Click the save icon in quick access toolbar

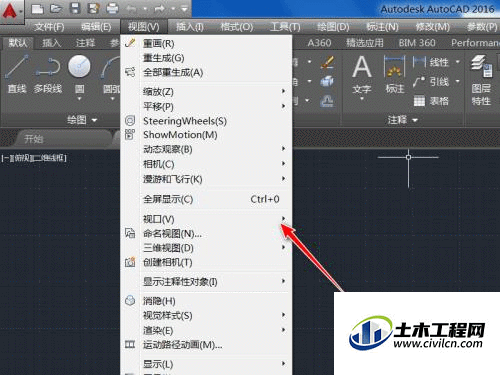pyautogui.click(x=75, y=8)
